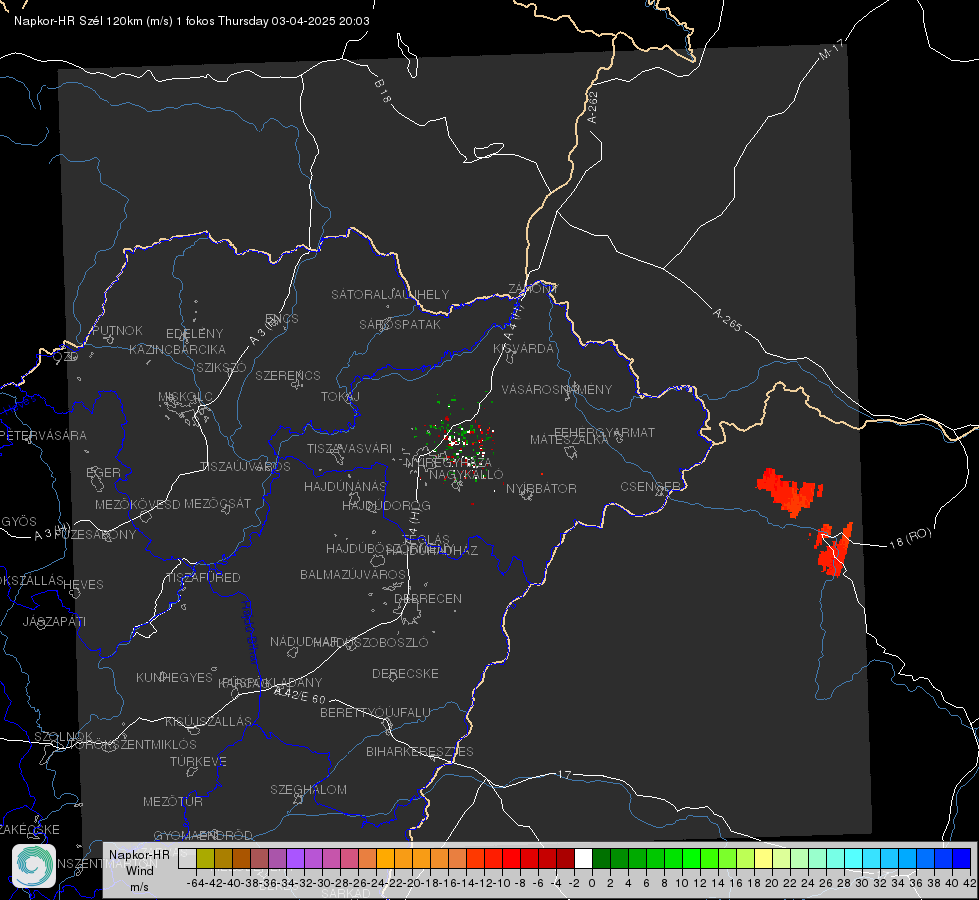
Task: Select the VÁSÁROSNAMÉNY label
Action: point(557,389)
